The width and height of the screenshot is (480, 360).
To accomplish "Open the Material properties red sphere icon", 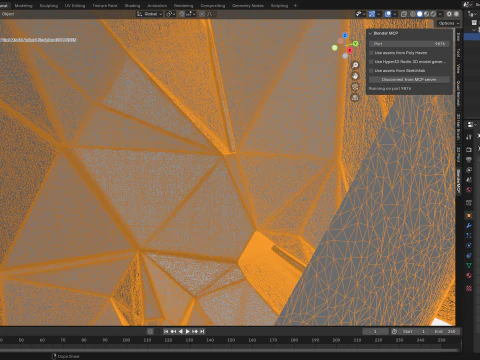I will pyautogui.click(x=469, y=276).
